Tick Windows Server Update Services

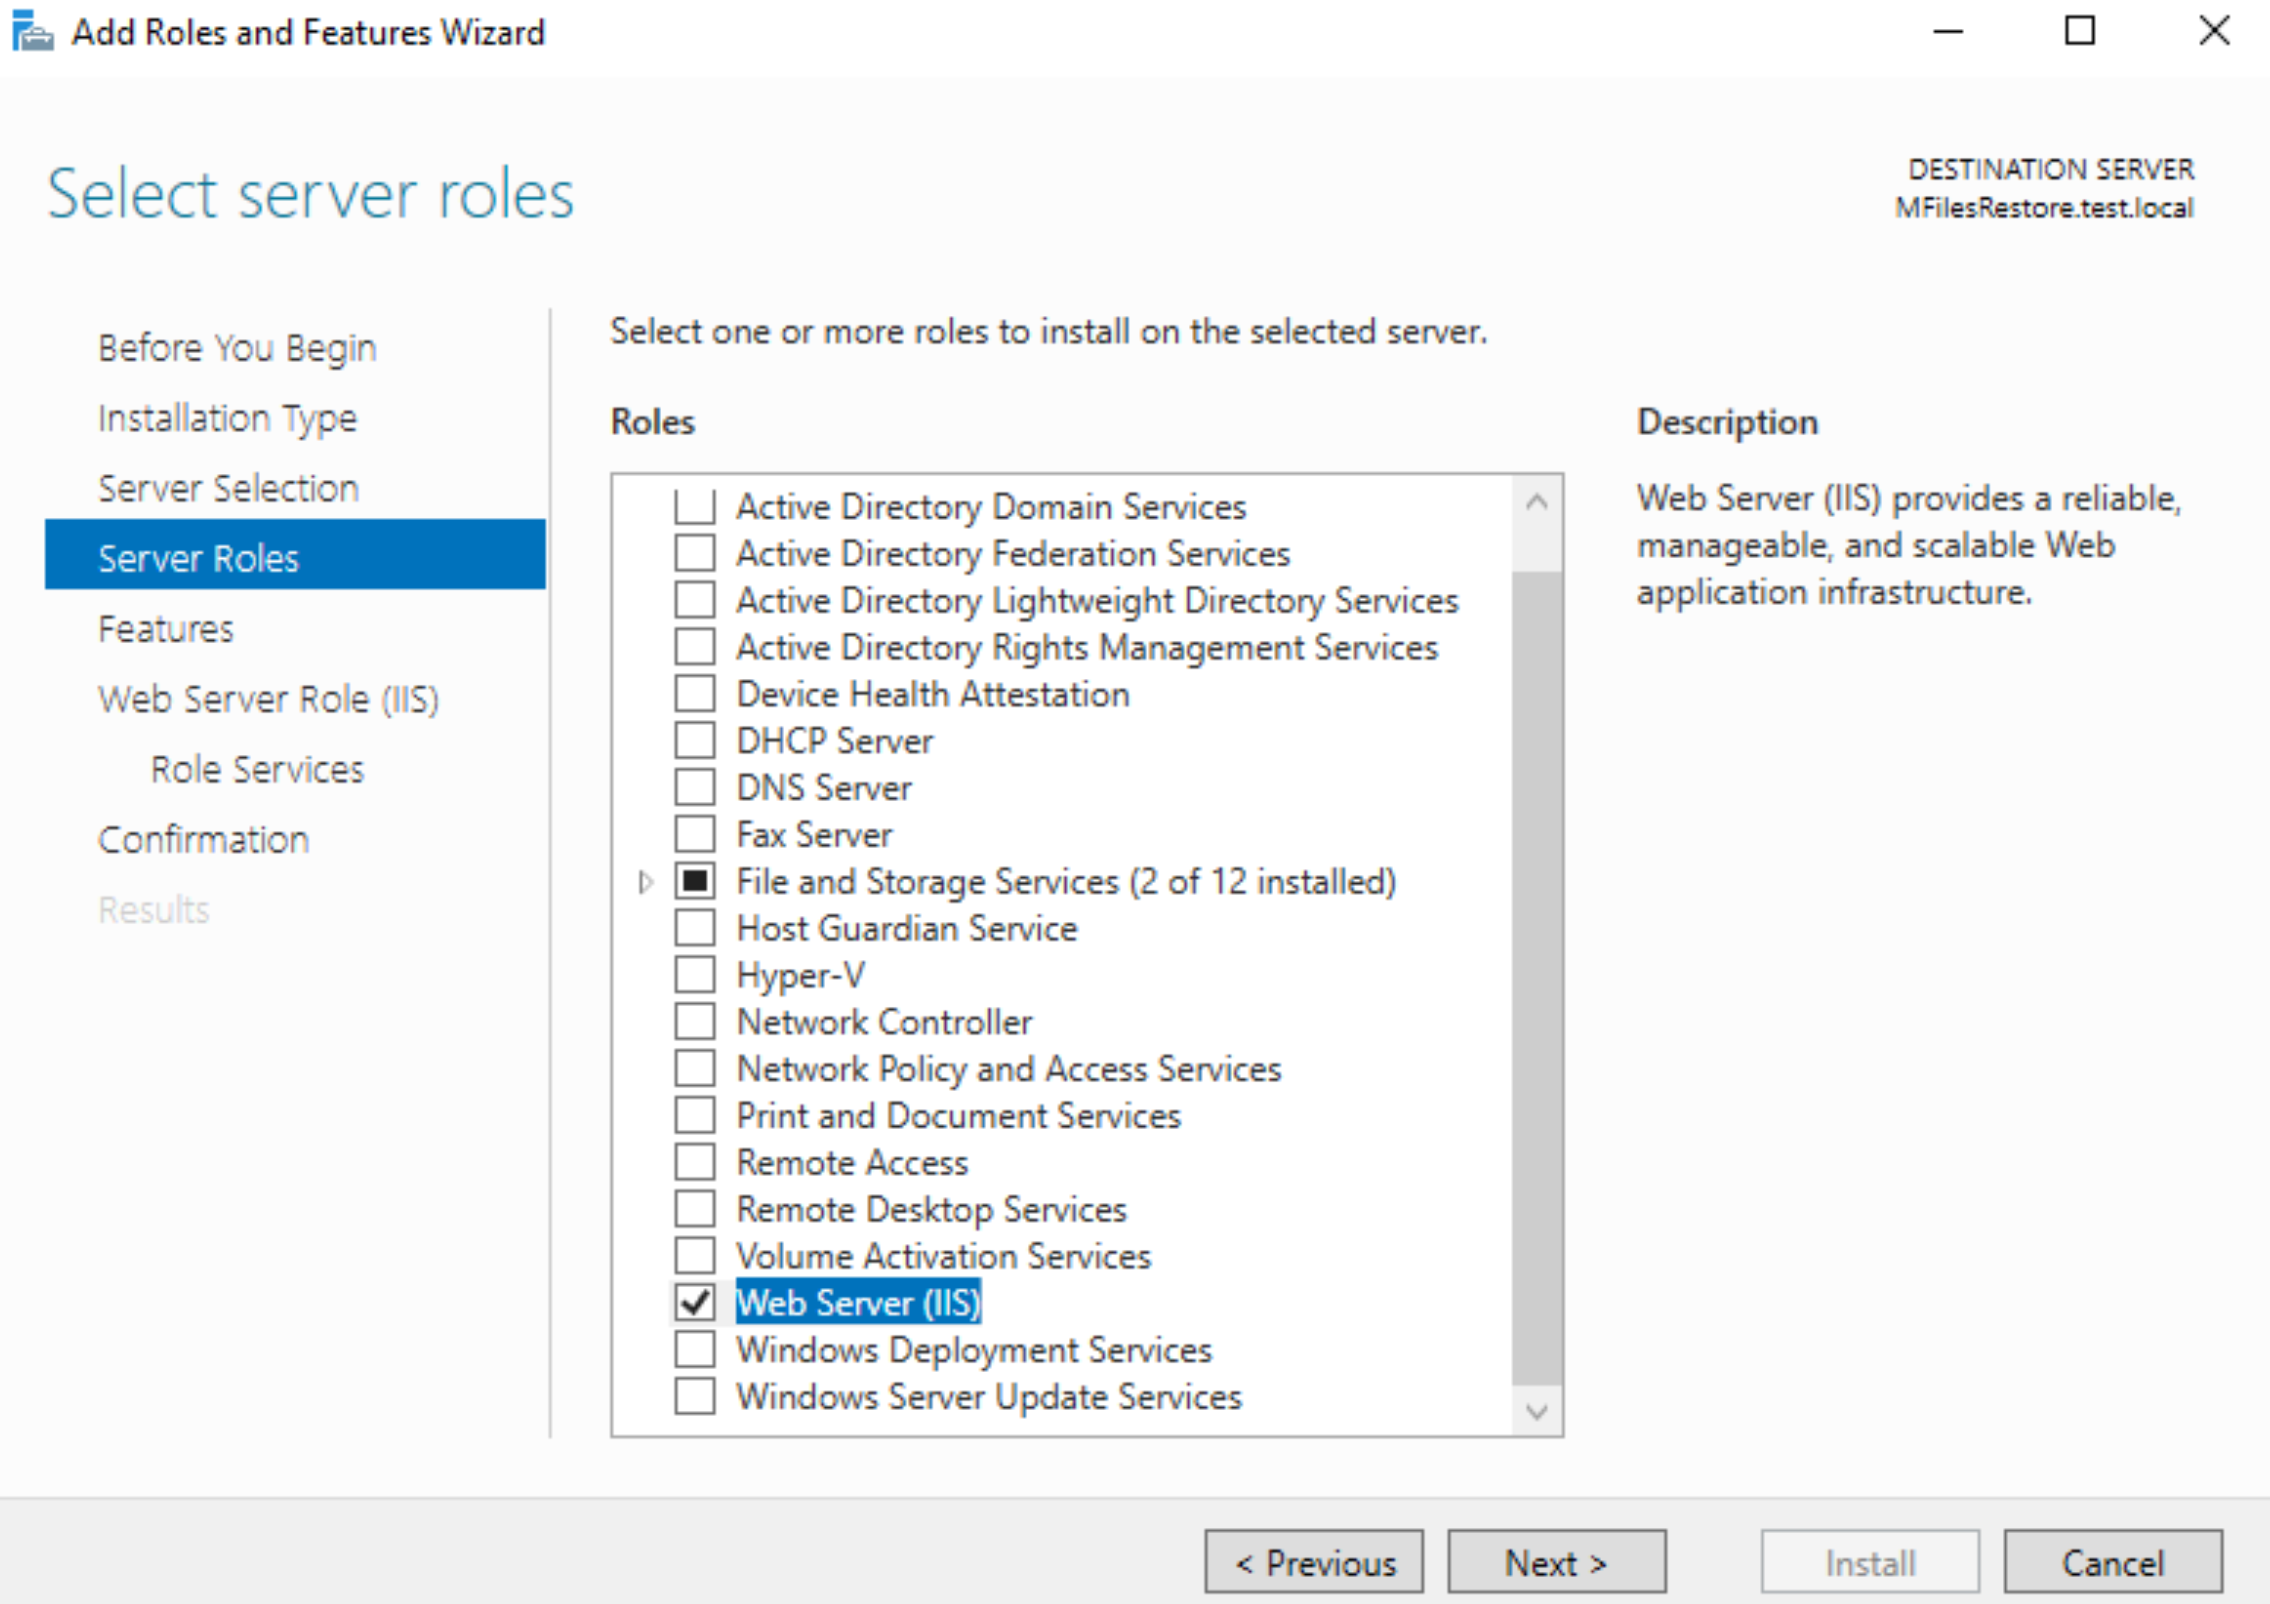[x=694, y=1397]
